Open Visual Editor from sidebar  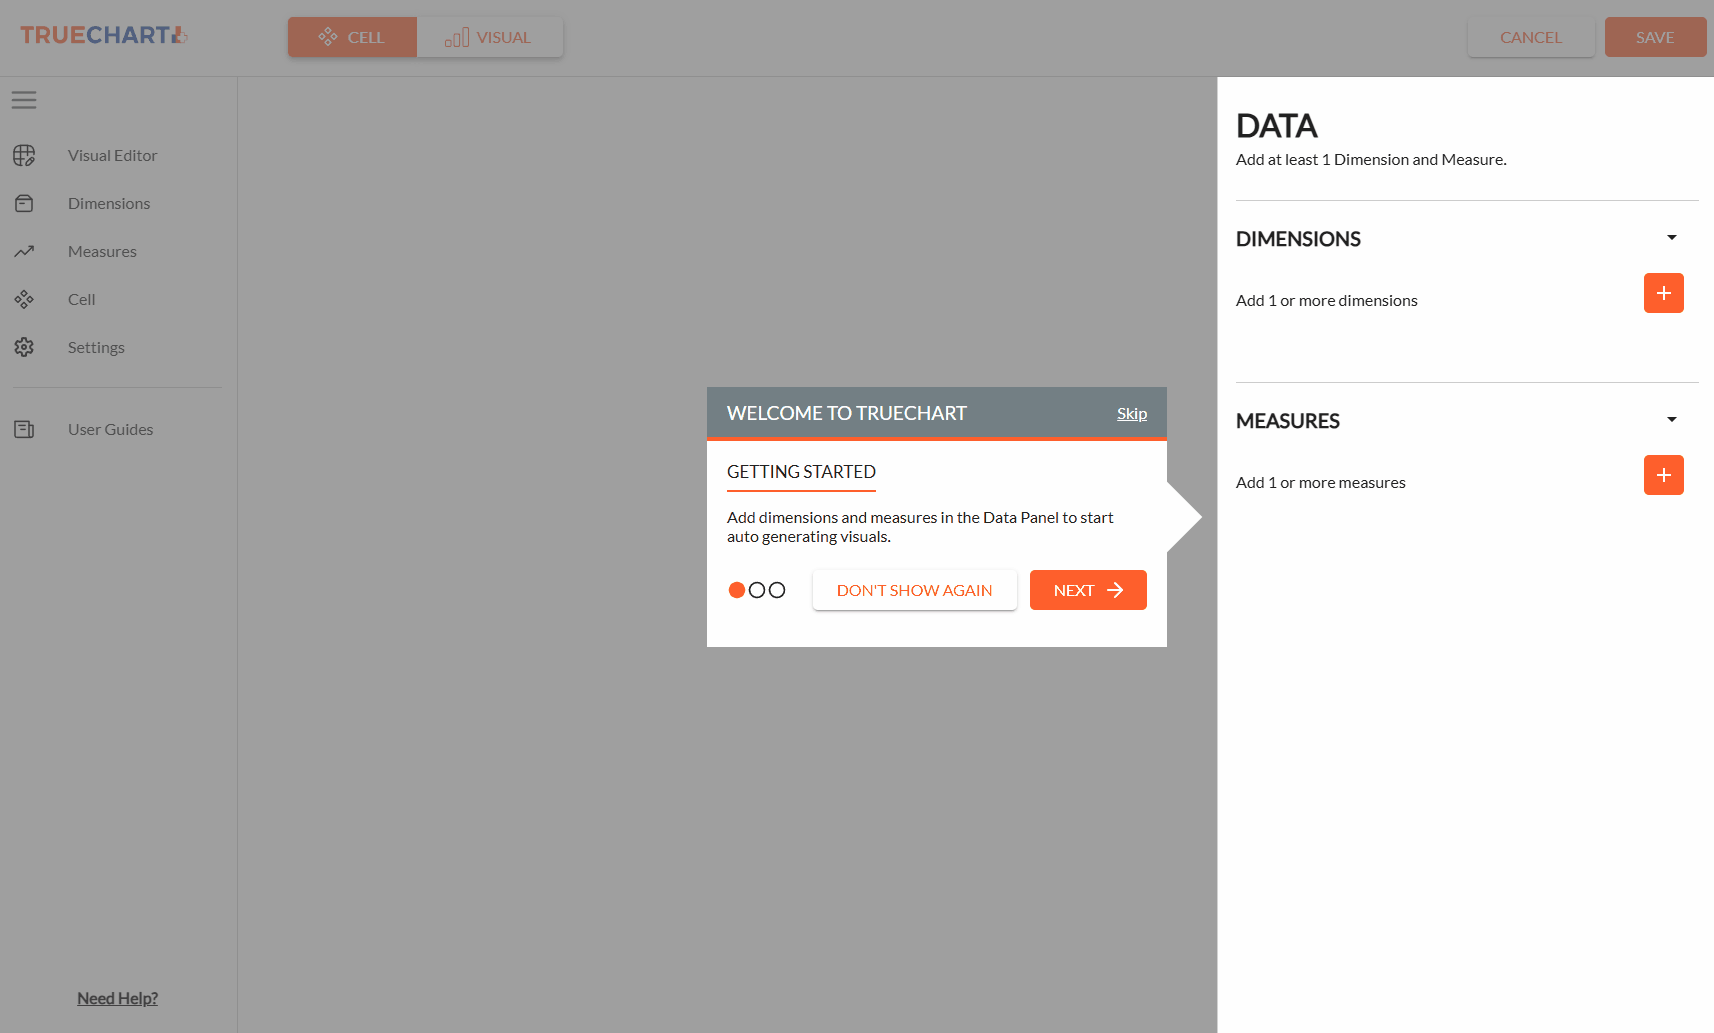[112, 155]
